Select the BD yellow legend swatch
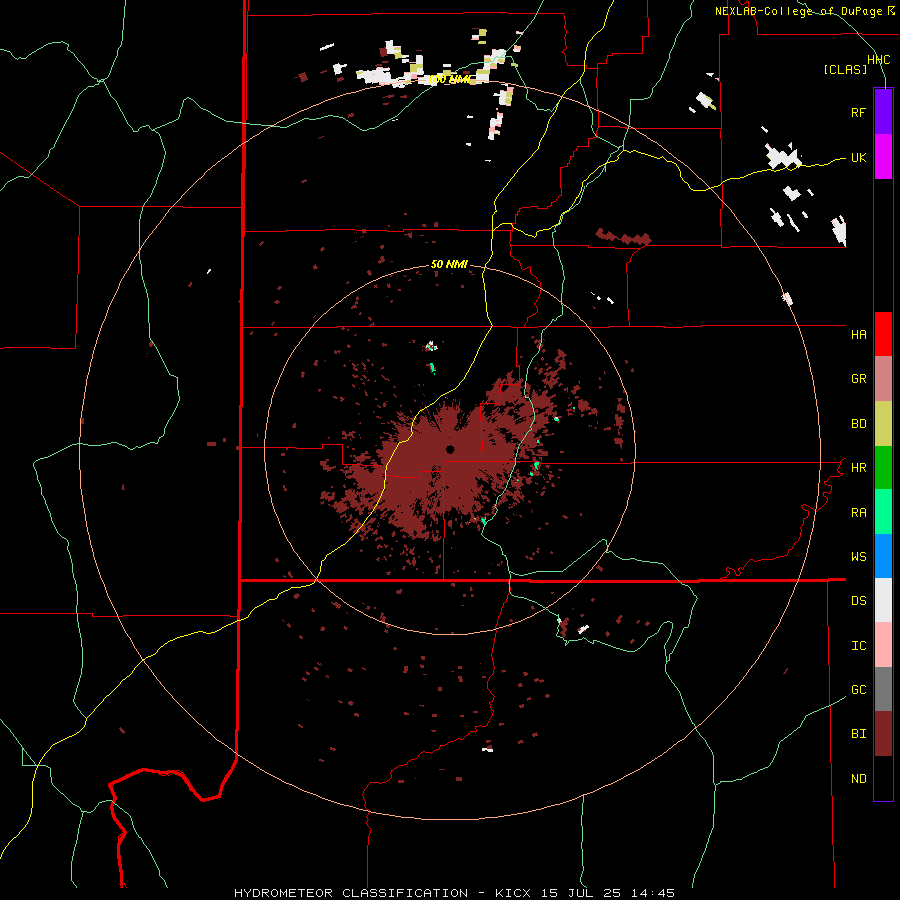The height and width of the screenshot is (900, 900). click(883, 424)
